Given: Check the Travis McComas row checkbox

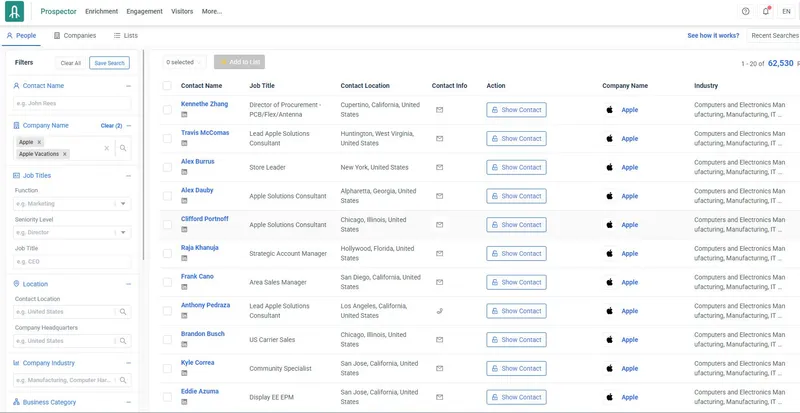Looking at the screenshot, I should coord(167,138).
